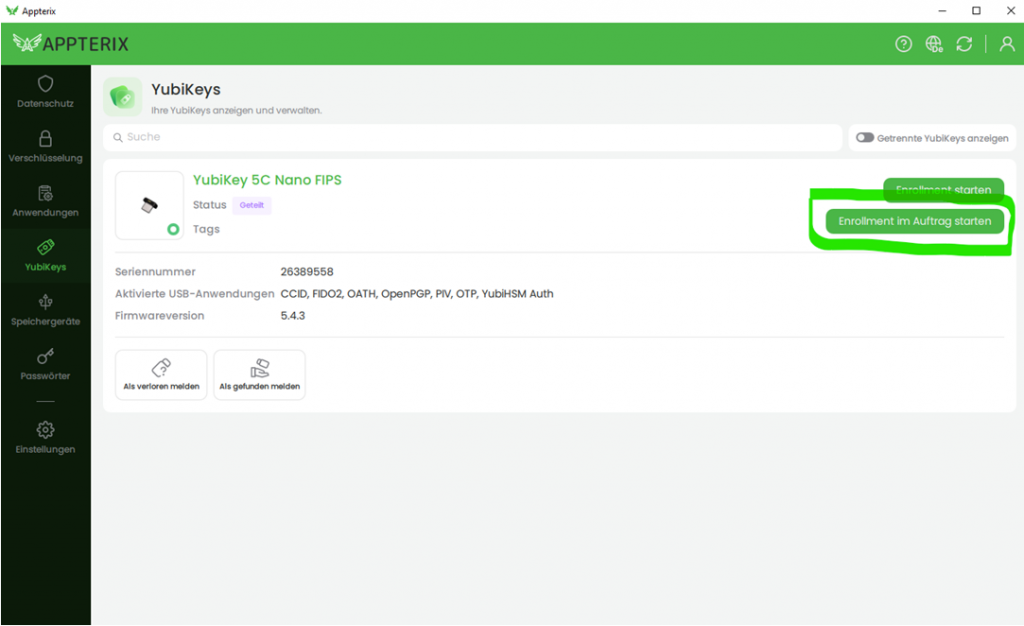
Task: Click the globe language icon
Action: [934, 44]
